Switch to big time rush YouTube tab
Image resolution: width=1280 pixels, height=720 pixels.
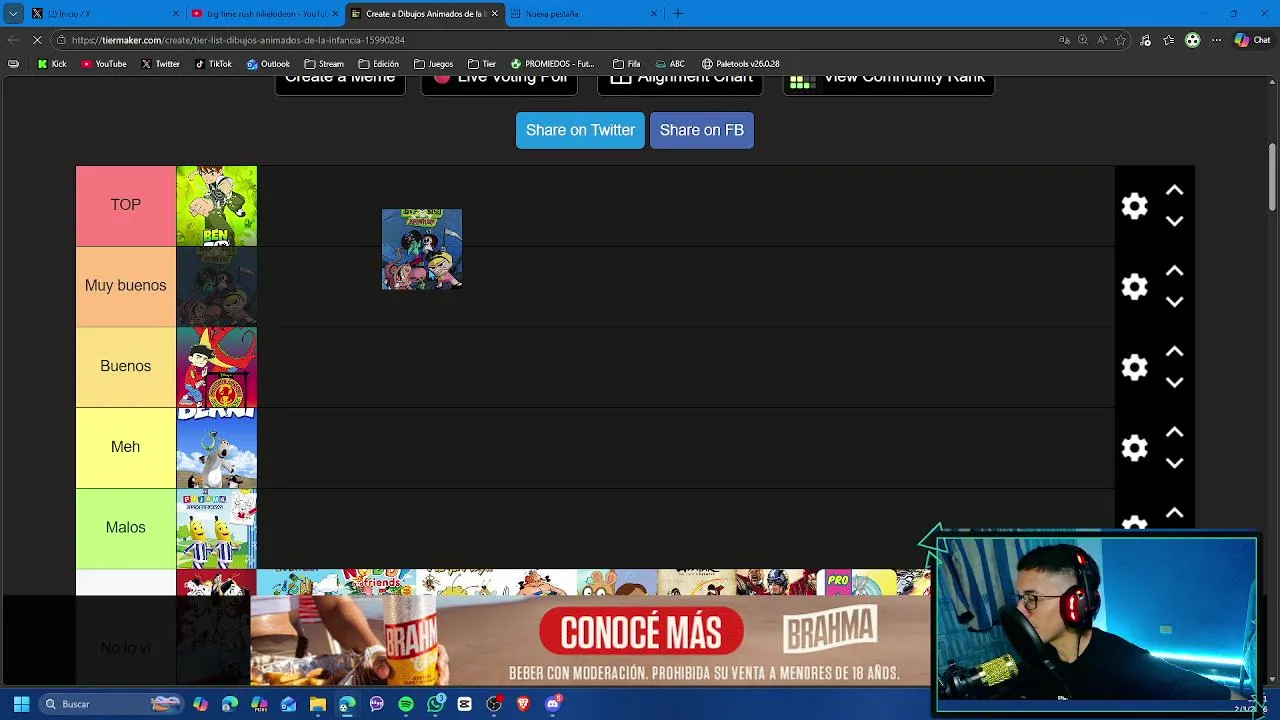point(265,14)
